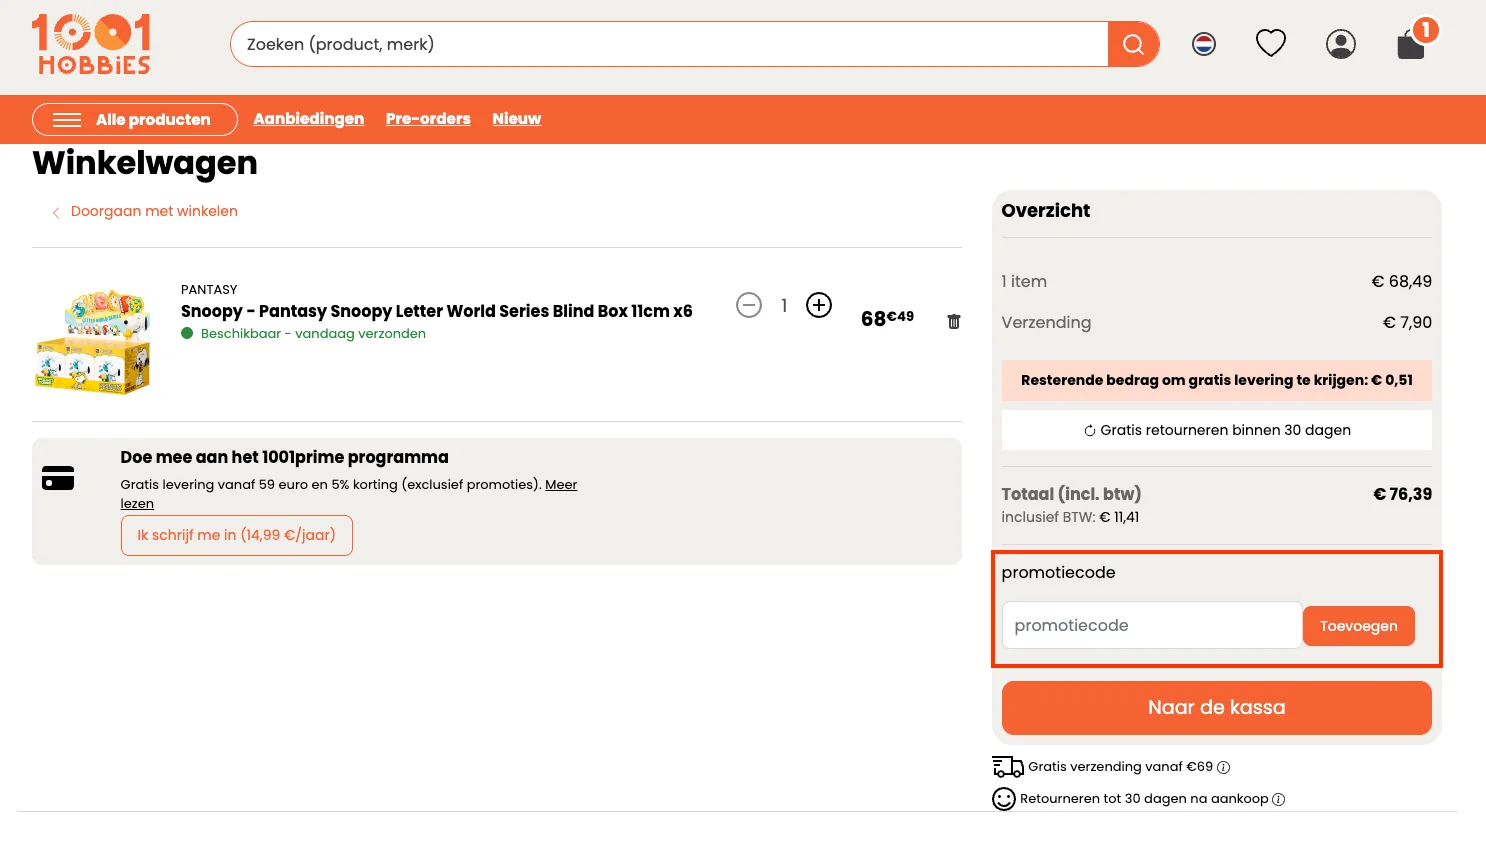Open the Alle producten menu

[135, 119]
